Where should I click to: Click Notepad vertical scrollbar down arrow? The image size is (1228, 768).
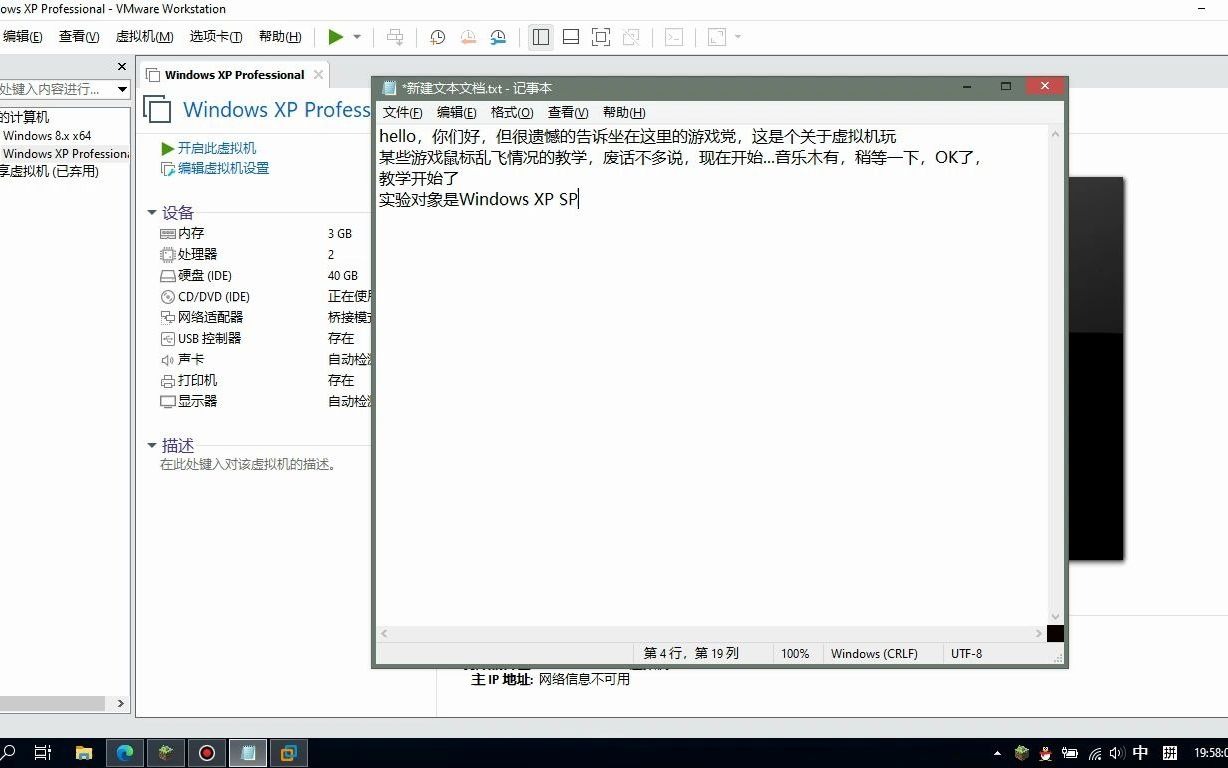point(1055,617)
